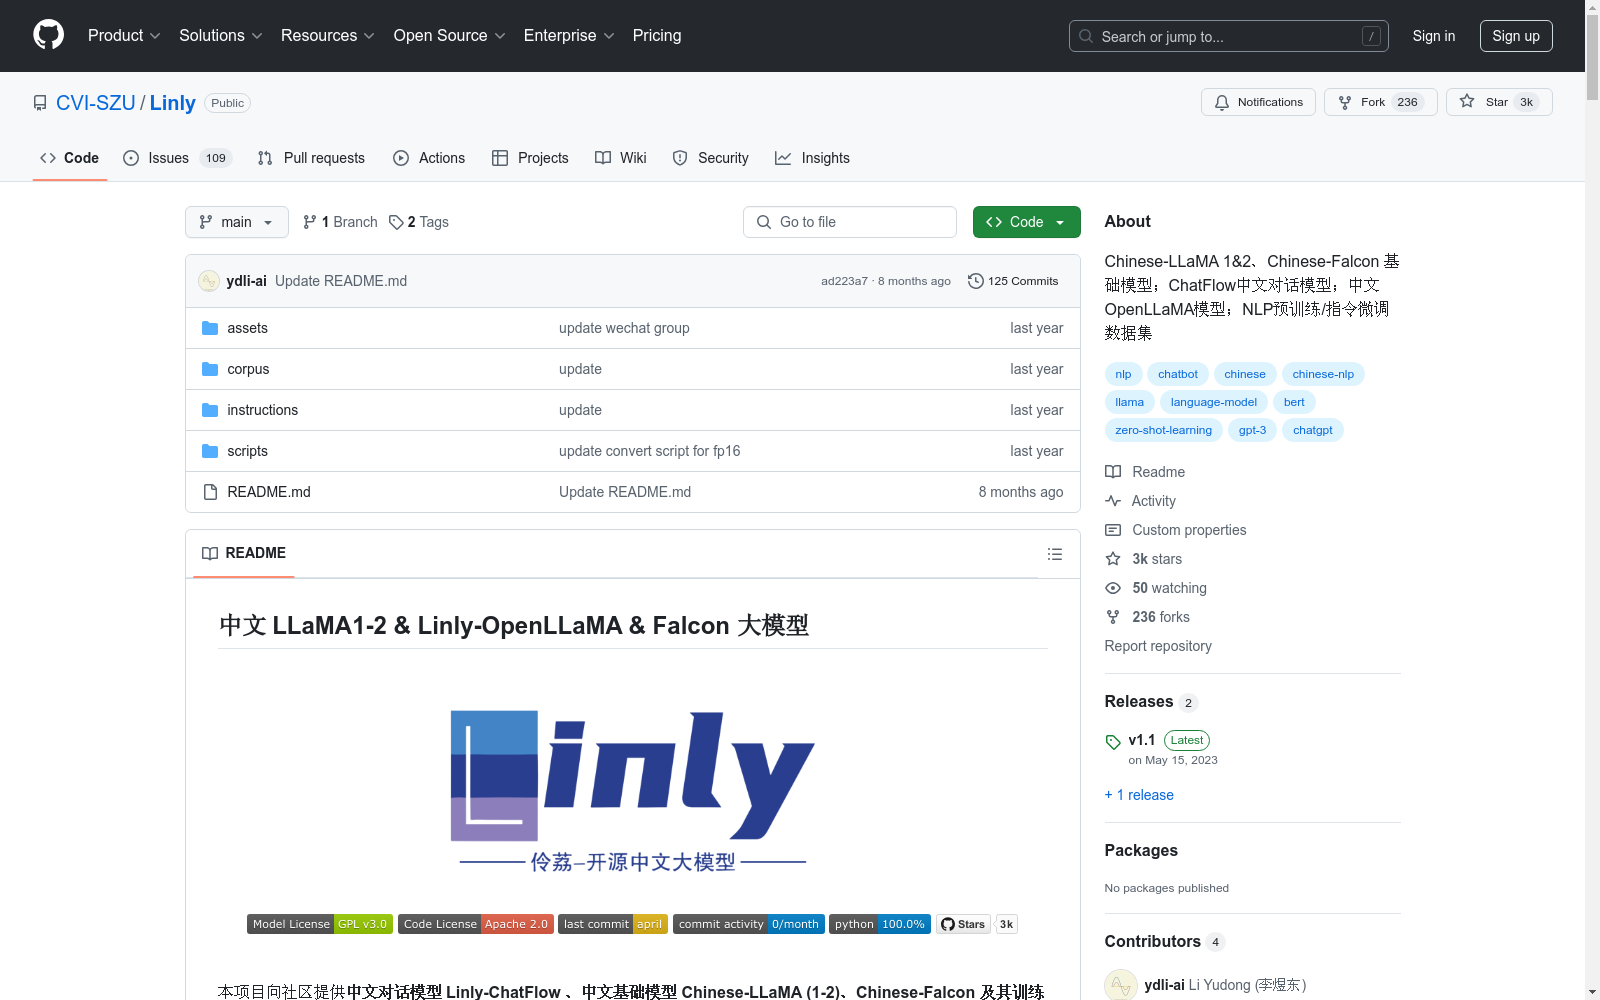Click the Sign up button
The height and width of the screenshot is (1000, 1600).
pos(1516,36)
